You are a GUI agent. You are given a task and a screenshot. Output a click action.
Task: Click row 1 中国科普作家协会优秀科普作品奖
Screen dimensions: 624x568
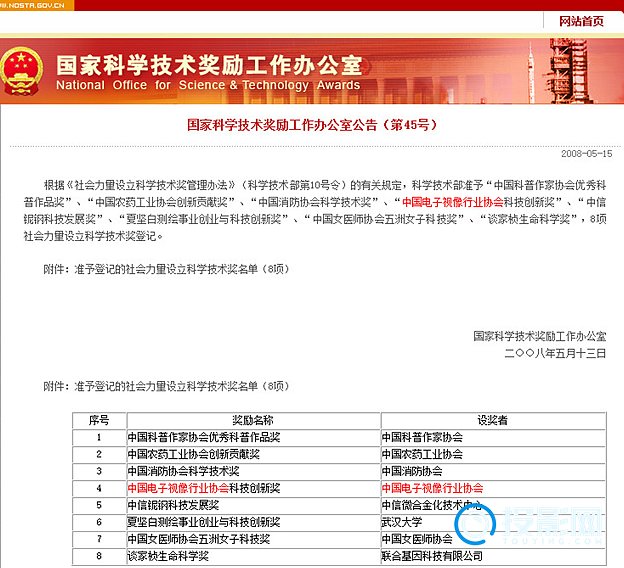coord(204,437)
